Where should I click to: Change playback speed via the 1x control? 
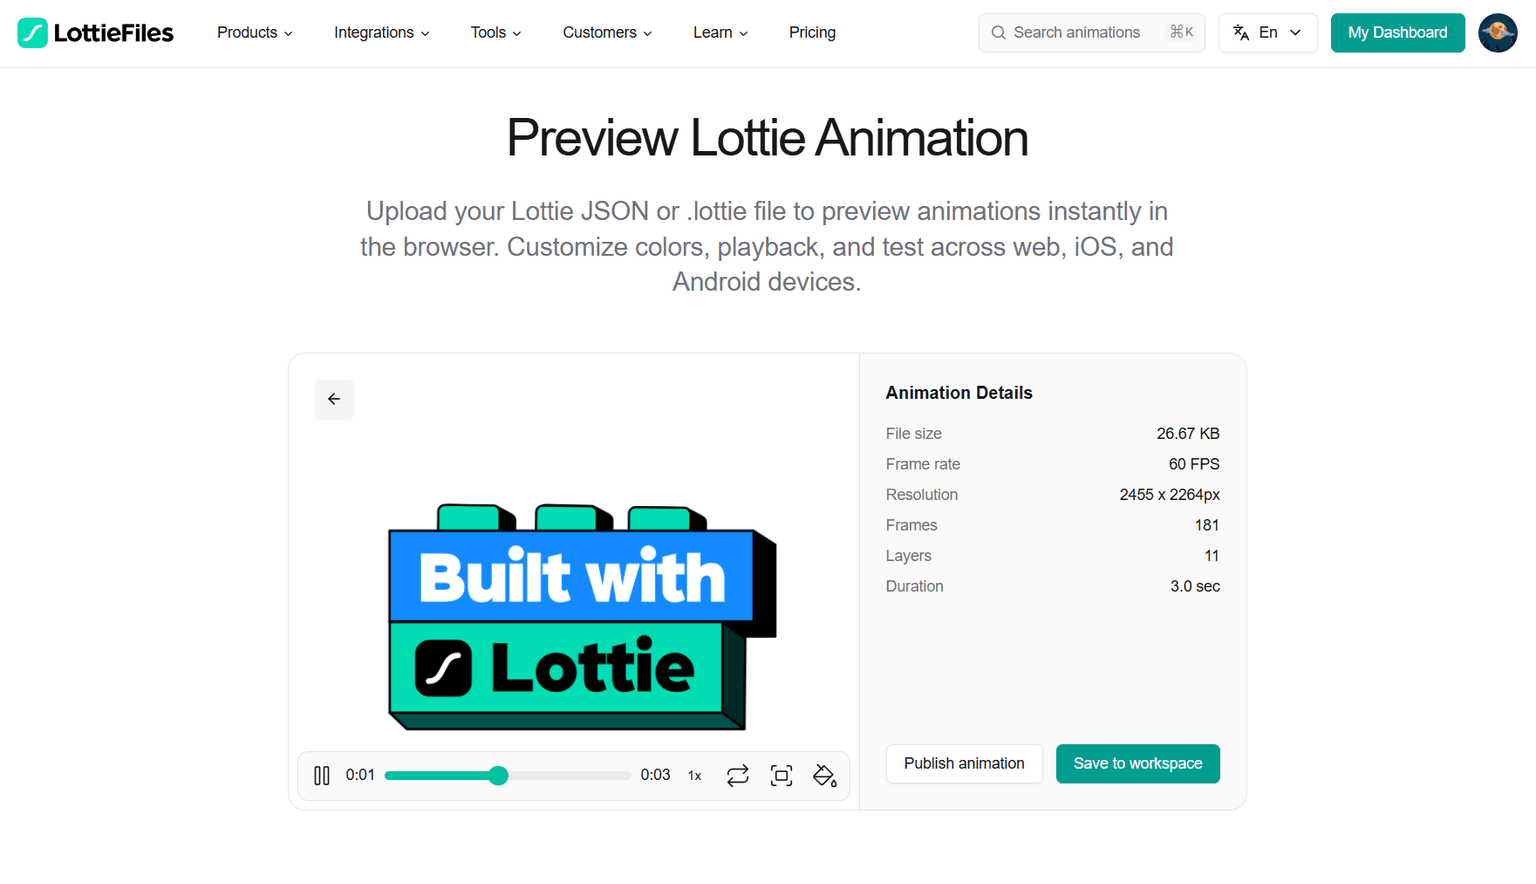(694, 775)
